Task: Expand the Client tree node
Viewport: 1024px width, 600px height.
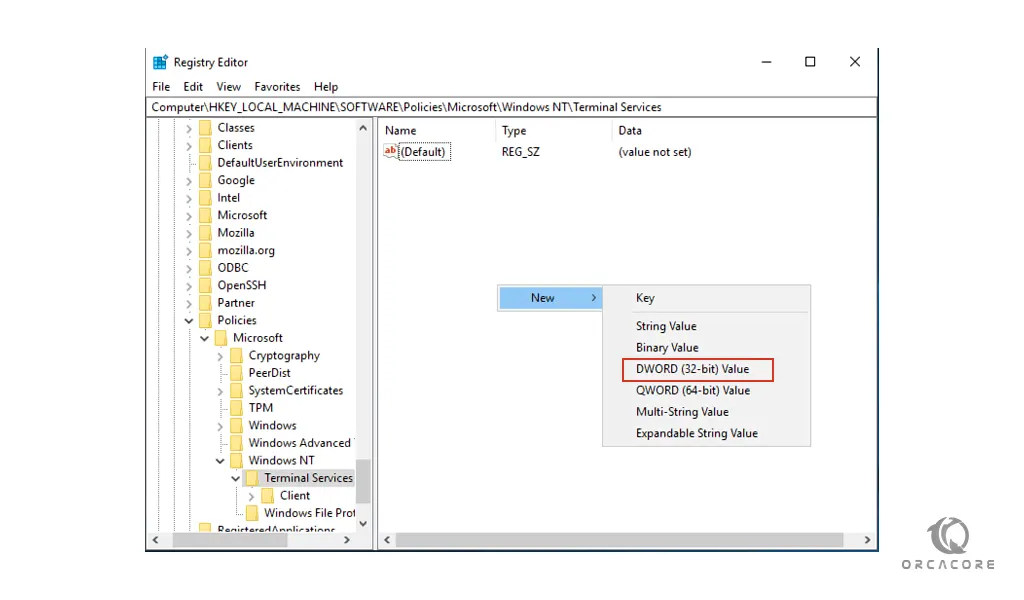Action: pos(251,496)
